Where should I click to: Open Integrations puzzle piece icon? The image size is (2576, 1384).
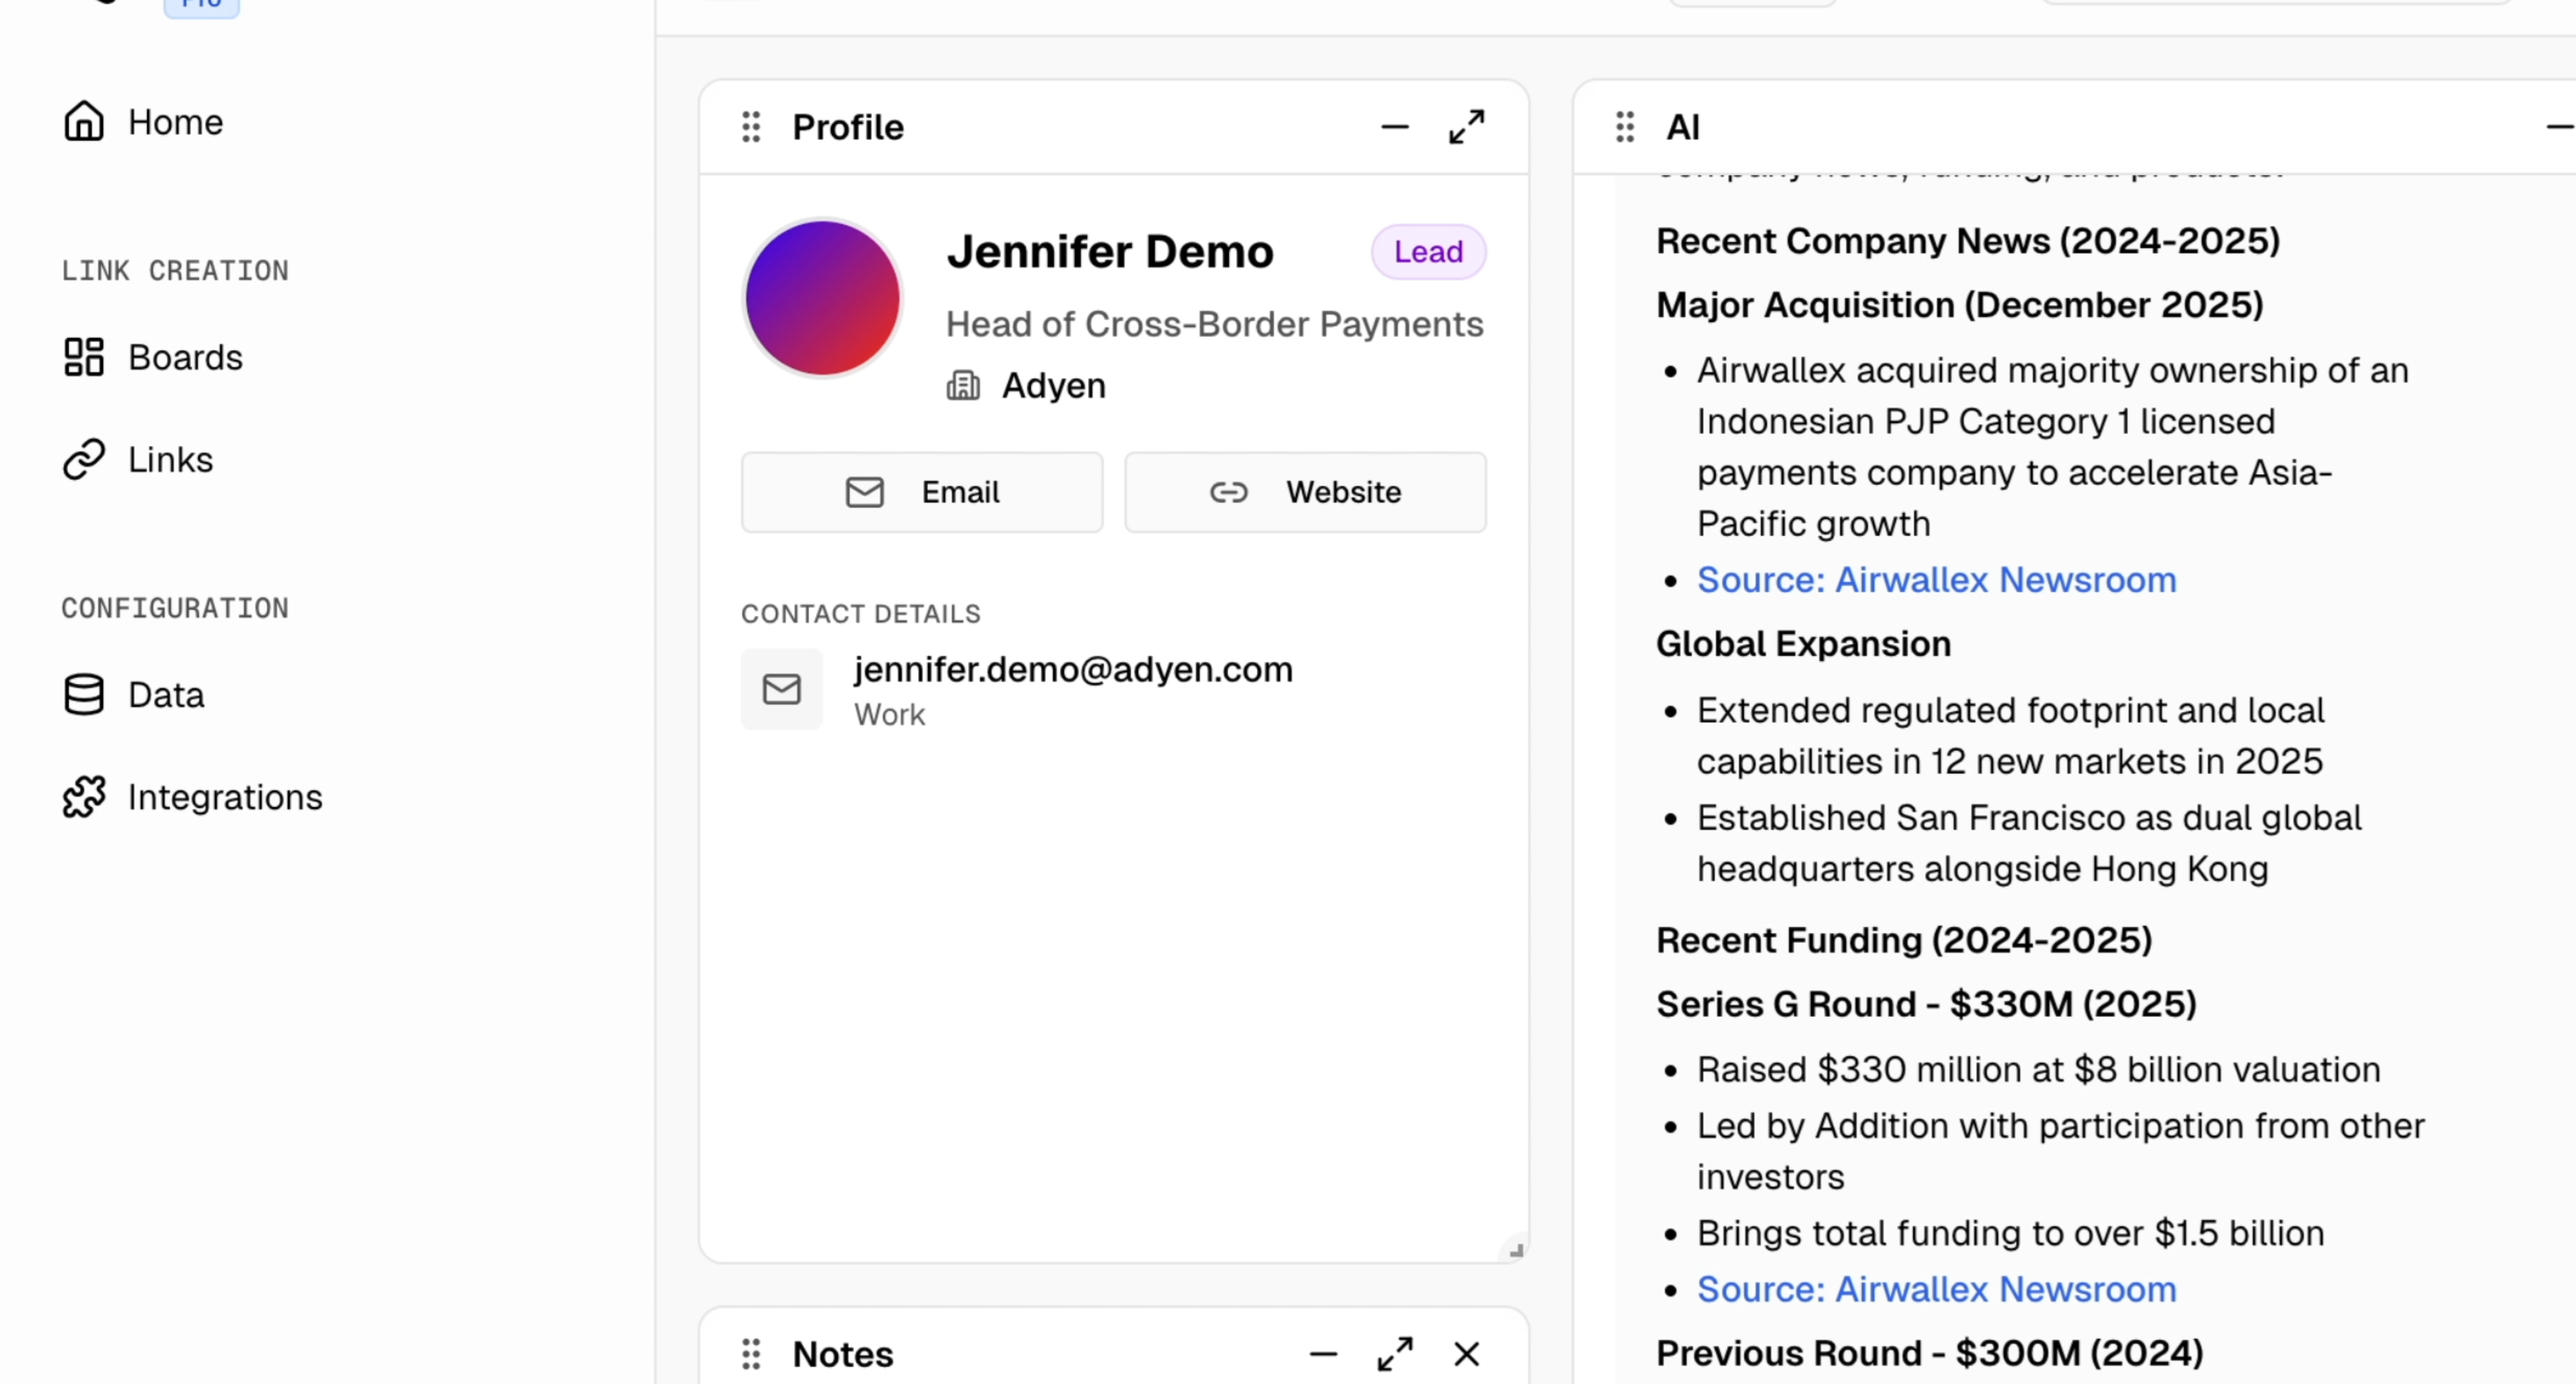point(84,797)
